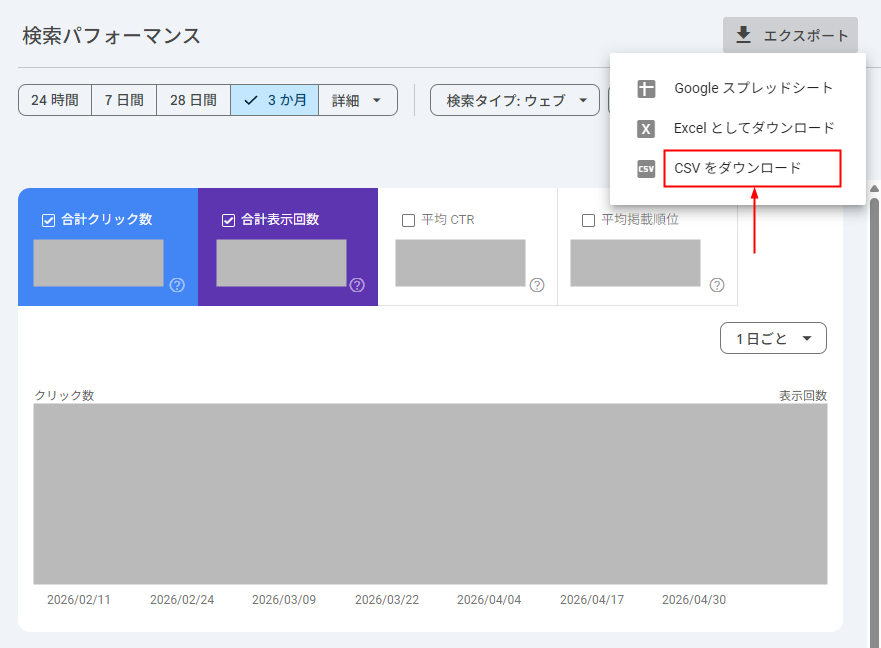
Task: Choose Google スプレッドシート export option
Action: click(x=738, y=89)
